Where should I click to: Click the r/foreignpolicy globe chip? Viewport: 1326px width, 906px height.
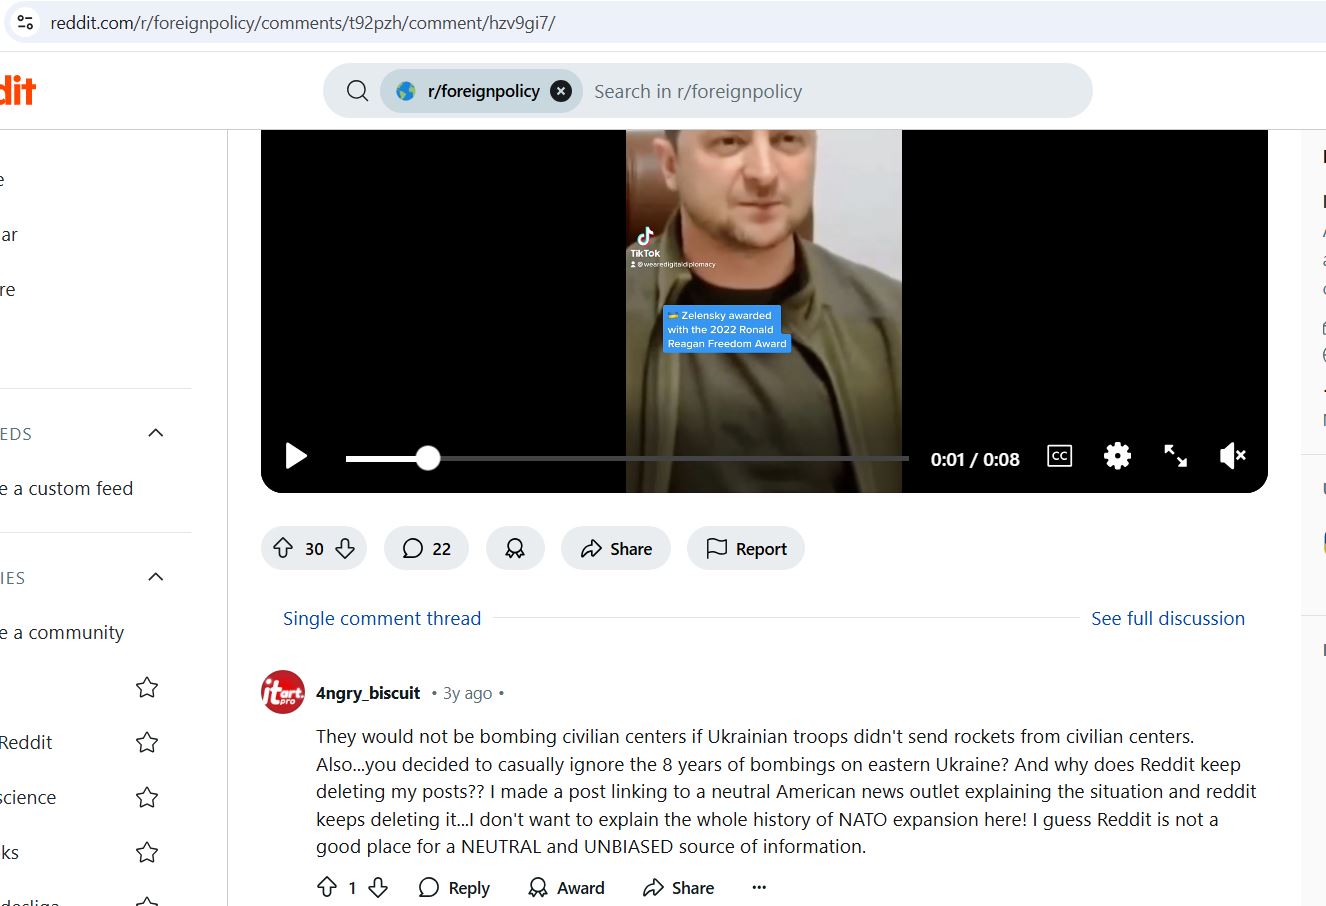(481, 91)
